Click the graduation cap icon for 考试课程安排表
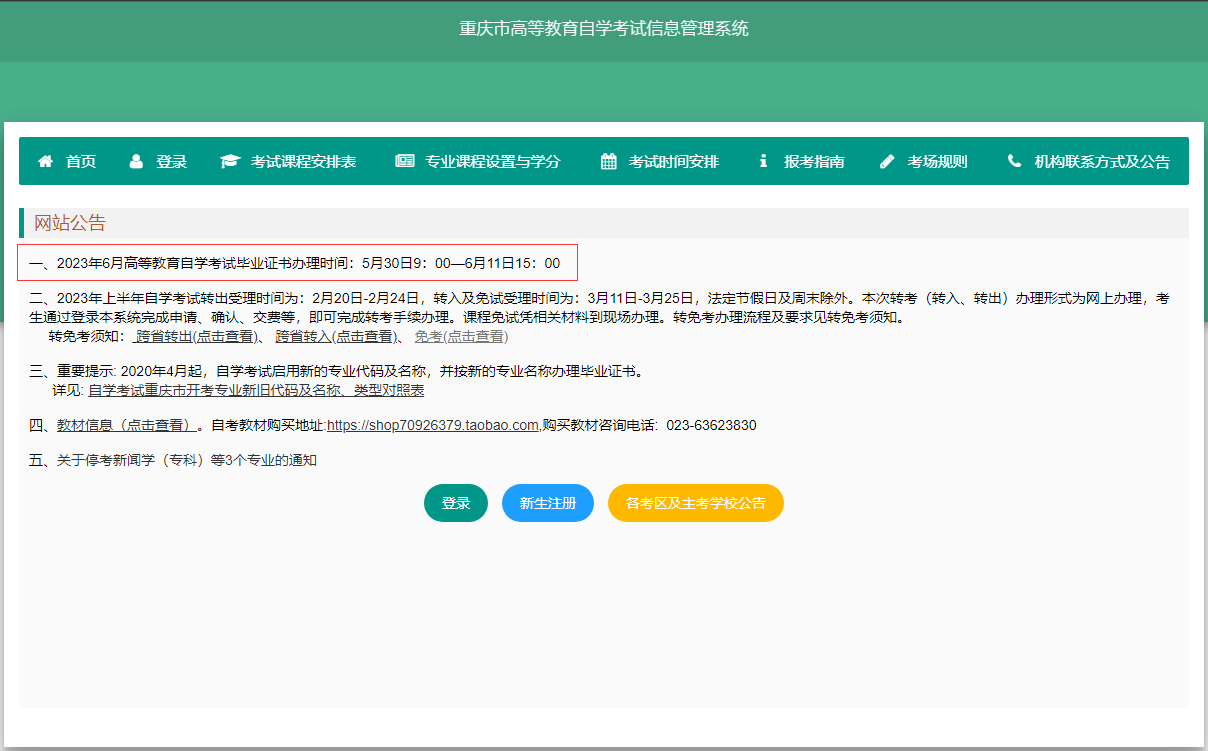Viewport: 1208px width, 751px height. coord(228,160)
